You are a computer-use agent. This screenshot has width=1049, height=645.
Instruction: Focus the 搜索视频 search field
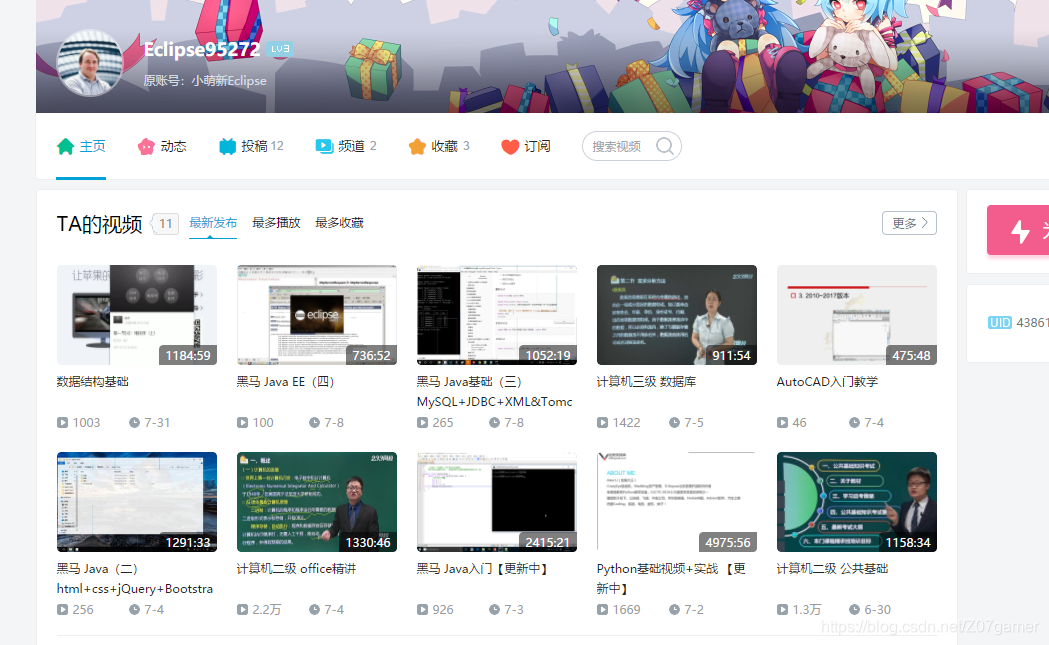tap(632, 146)
